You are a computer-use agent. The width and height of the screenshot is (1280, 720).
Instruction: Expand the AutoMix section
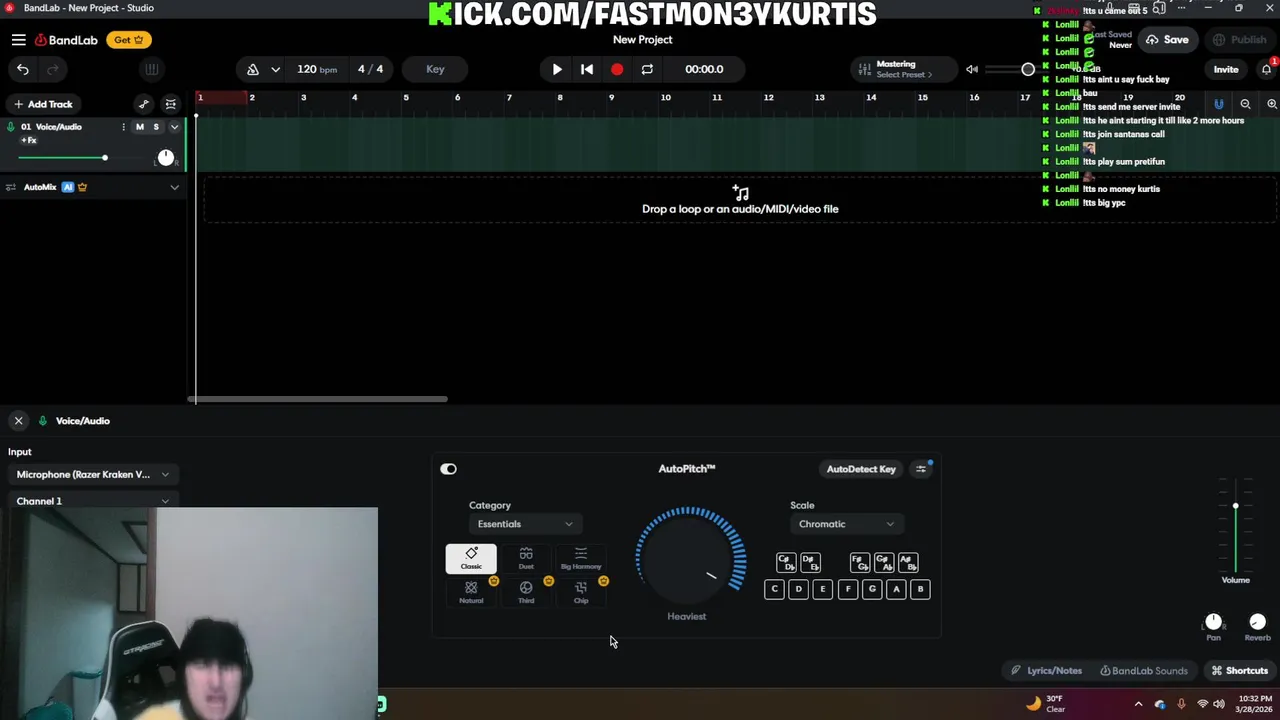(x=174, y=187)
